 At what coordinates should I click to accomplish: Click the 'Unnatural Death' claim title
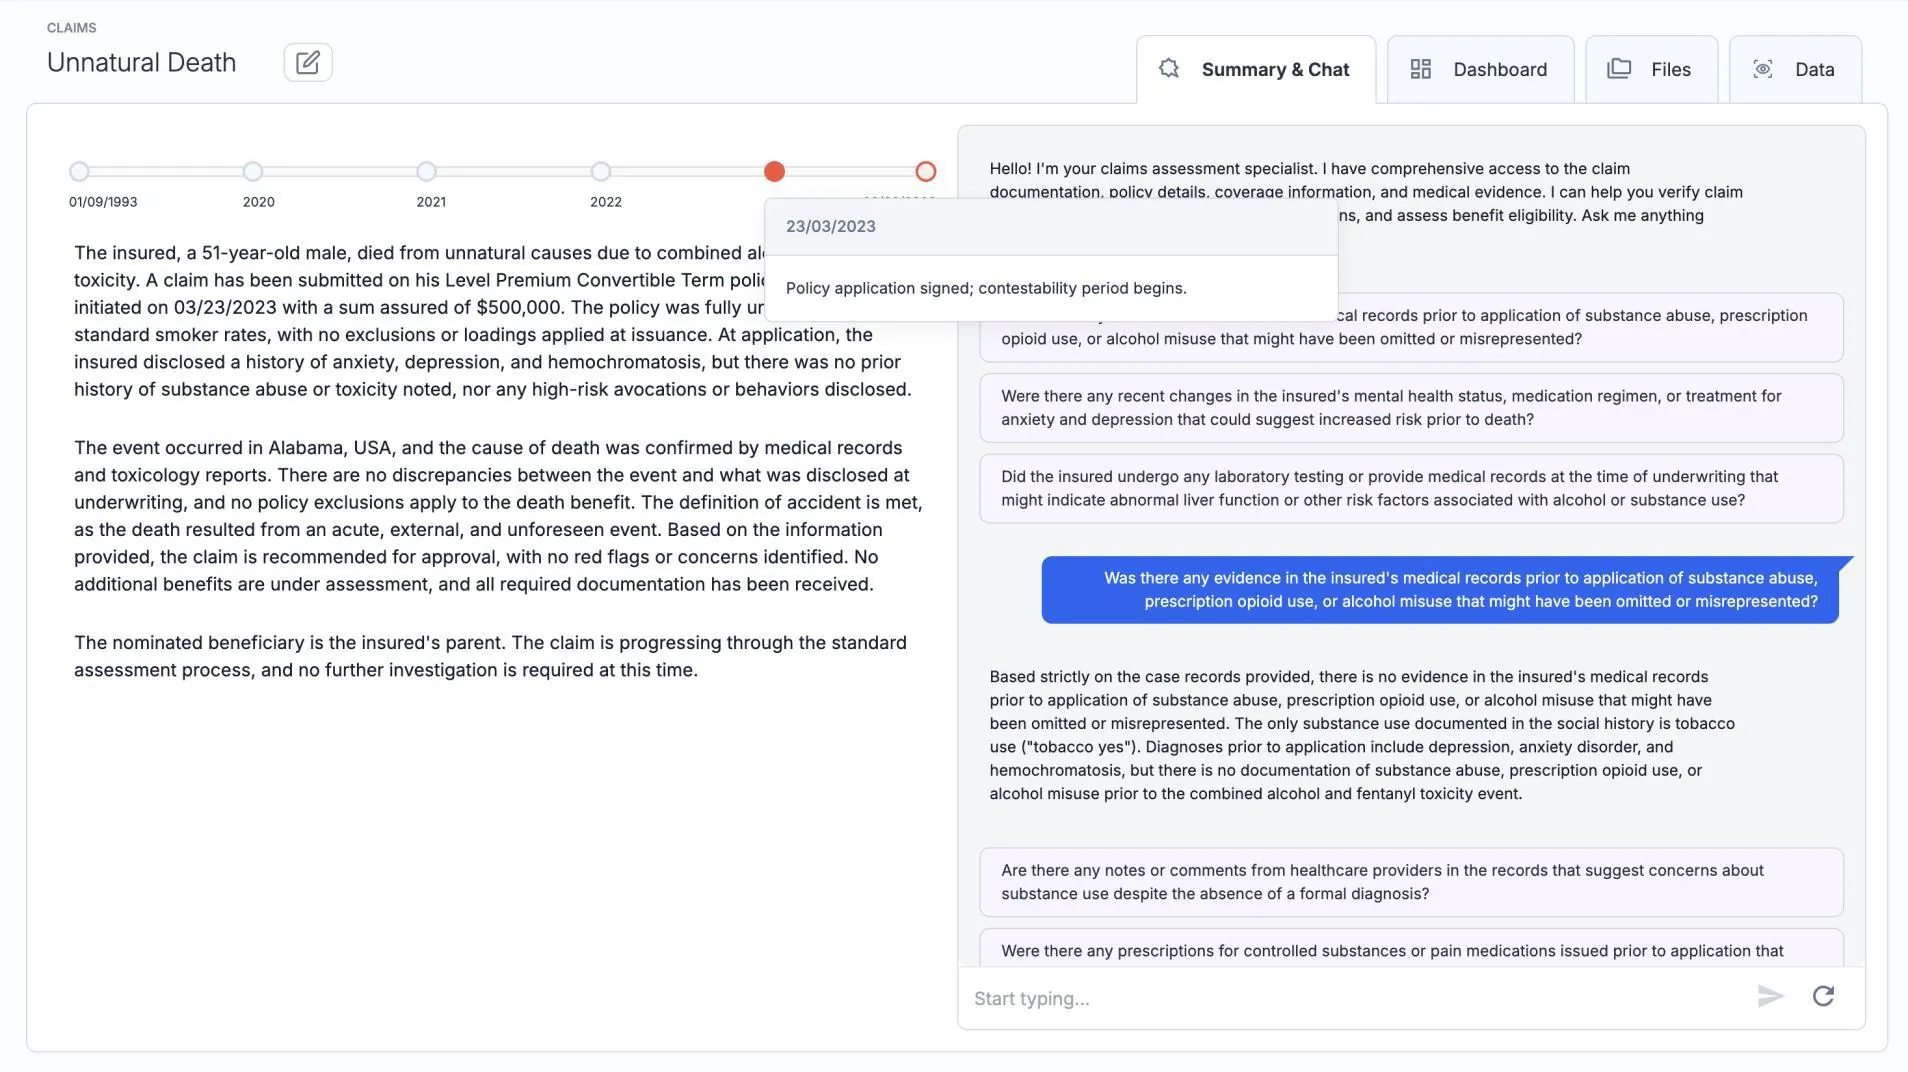point(142,62)
